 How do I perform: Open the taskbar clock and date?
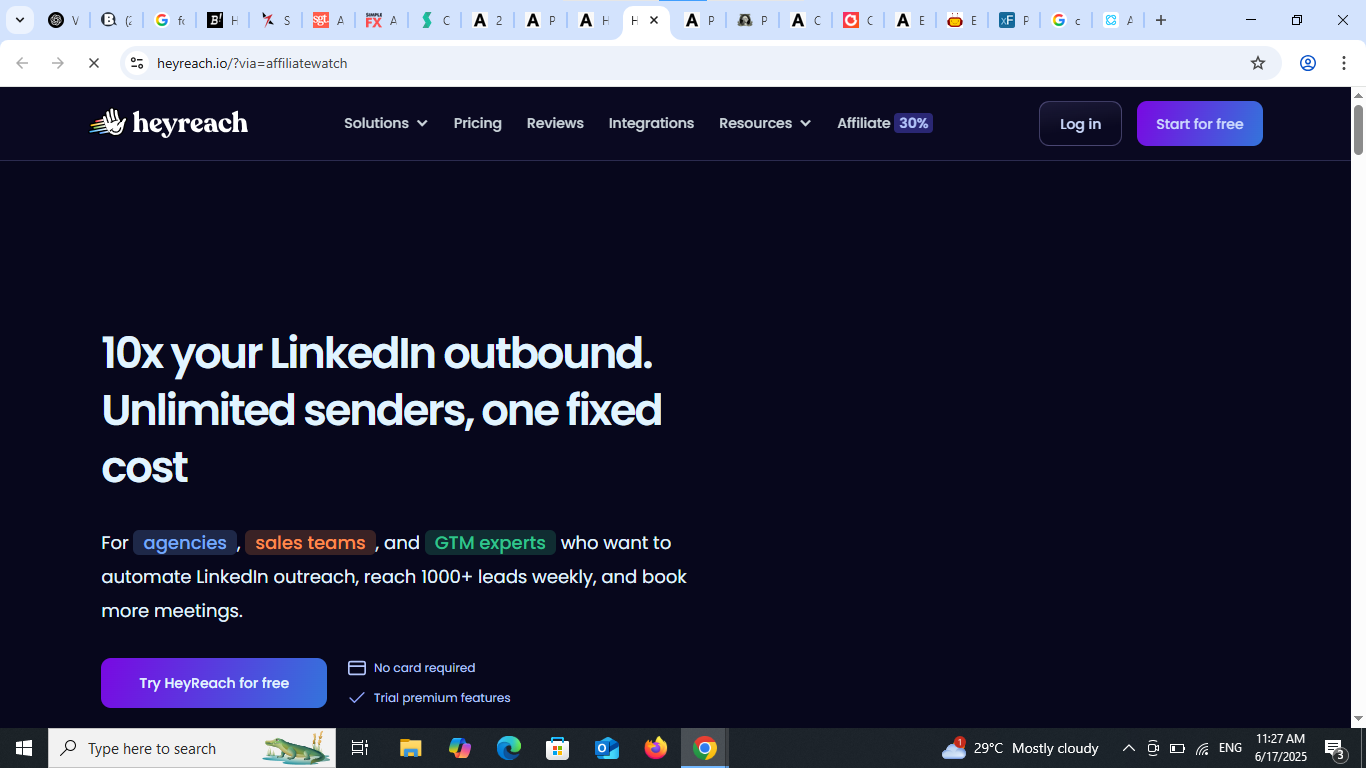[x=1280, y=748]
